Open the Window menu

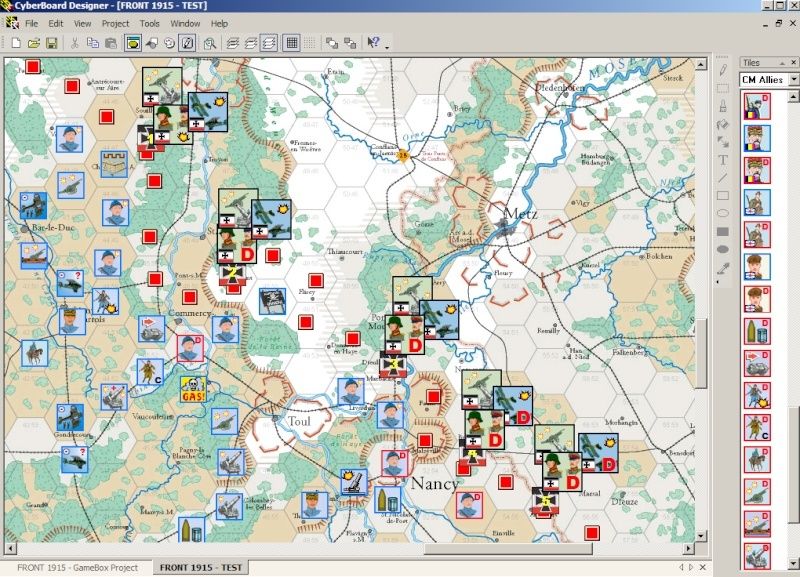185,23
